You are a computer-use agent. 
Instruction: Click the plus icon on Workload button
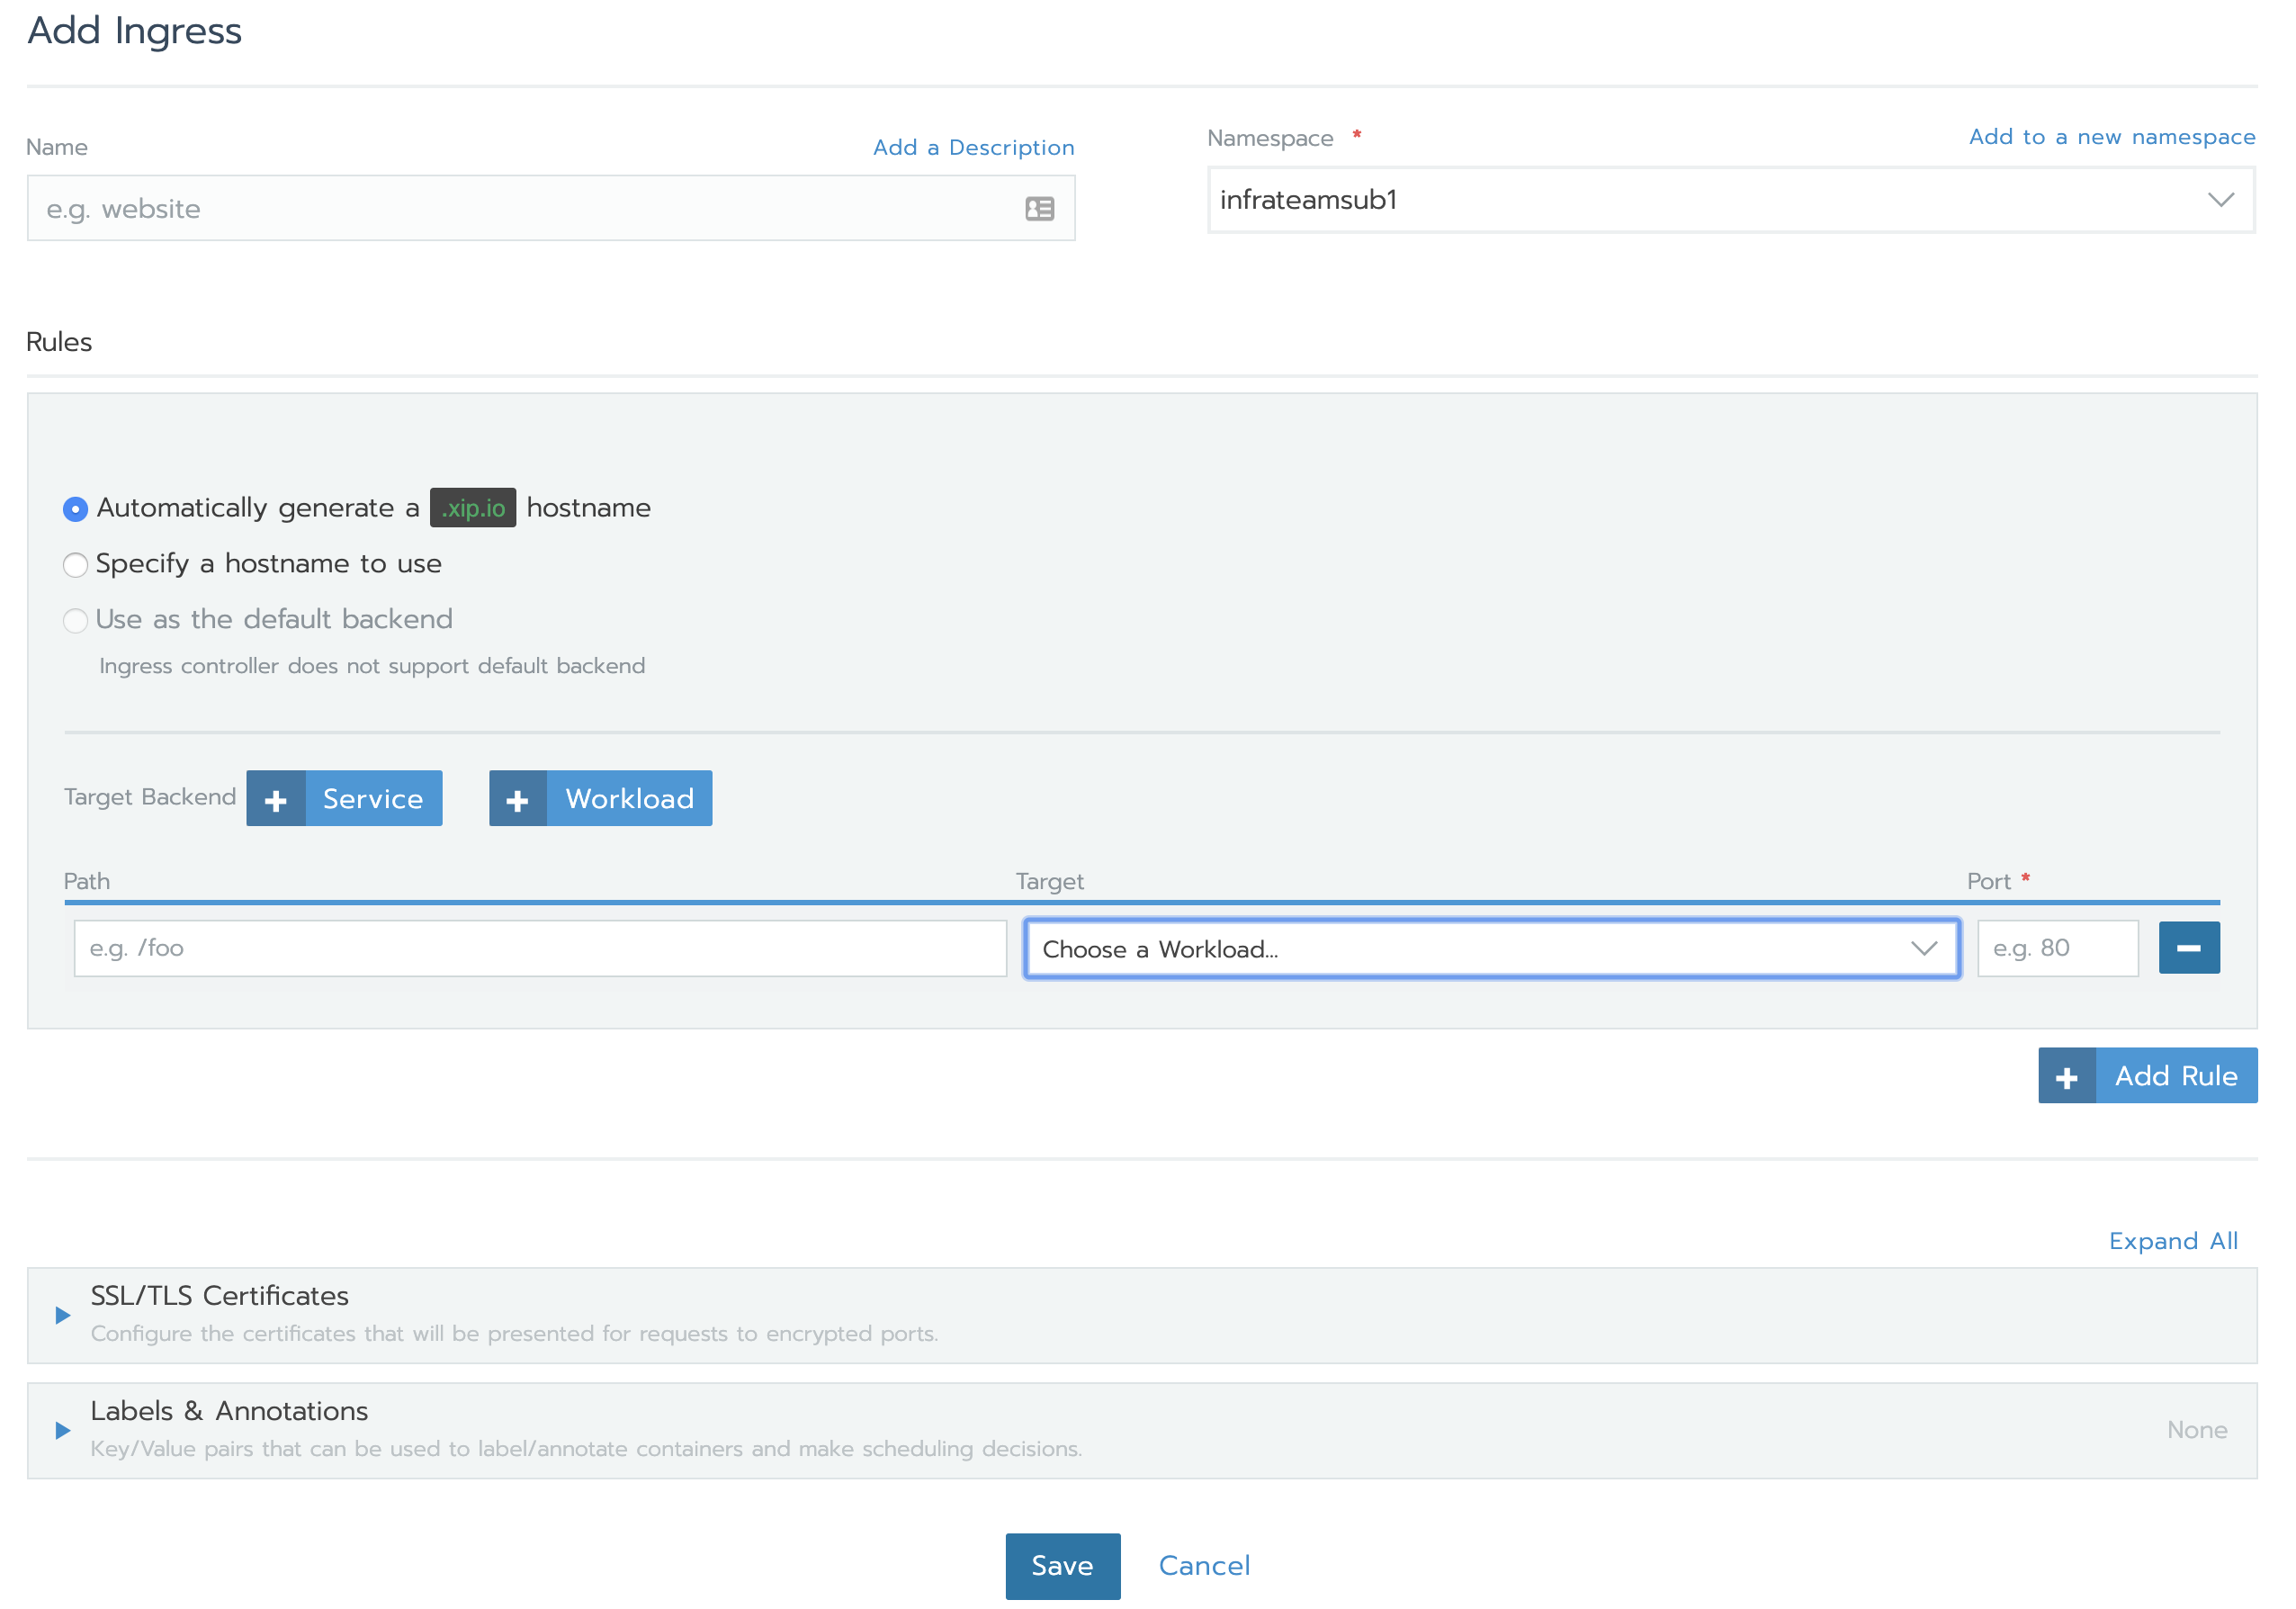tap(518, 800)
